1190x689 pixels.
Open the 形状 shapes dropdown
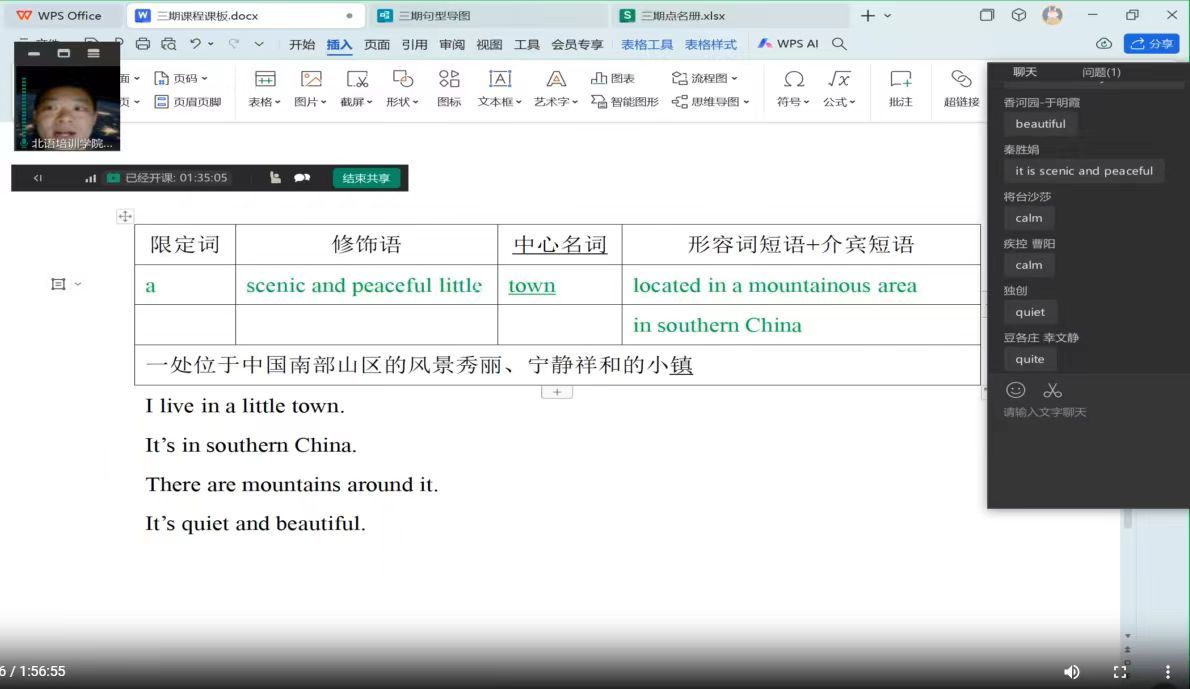click(402, 102)
